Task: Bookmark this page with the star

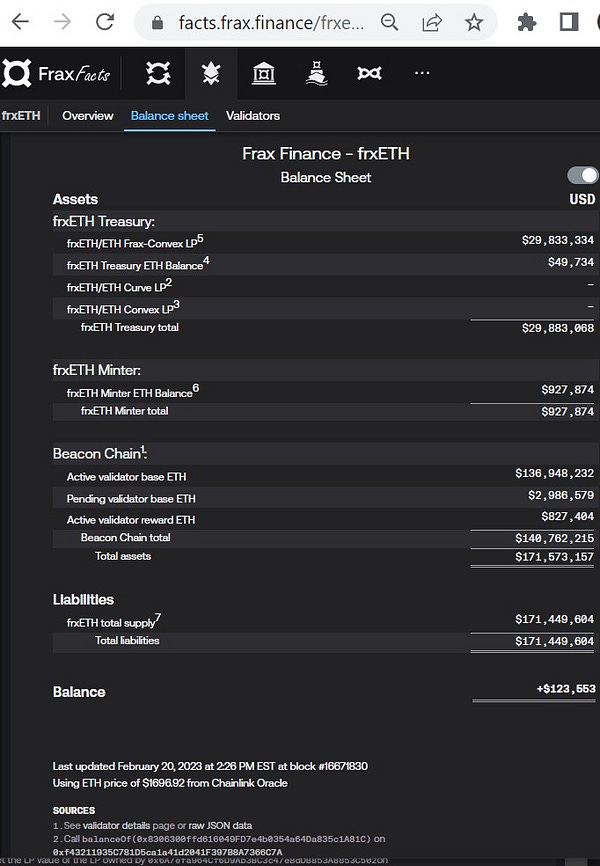Action: tap(473, 22)
